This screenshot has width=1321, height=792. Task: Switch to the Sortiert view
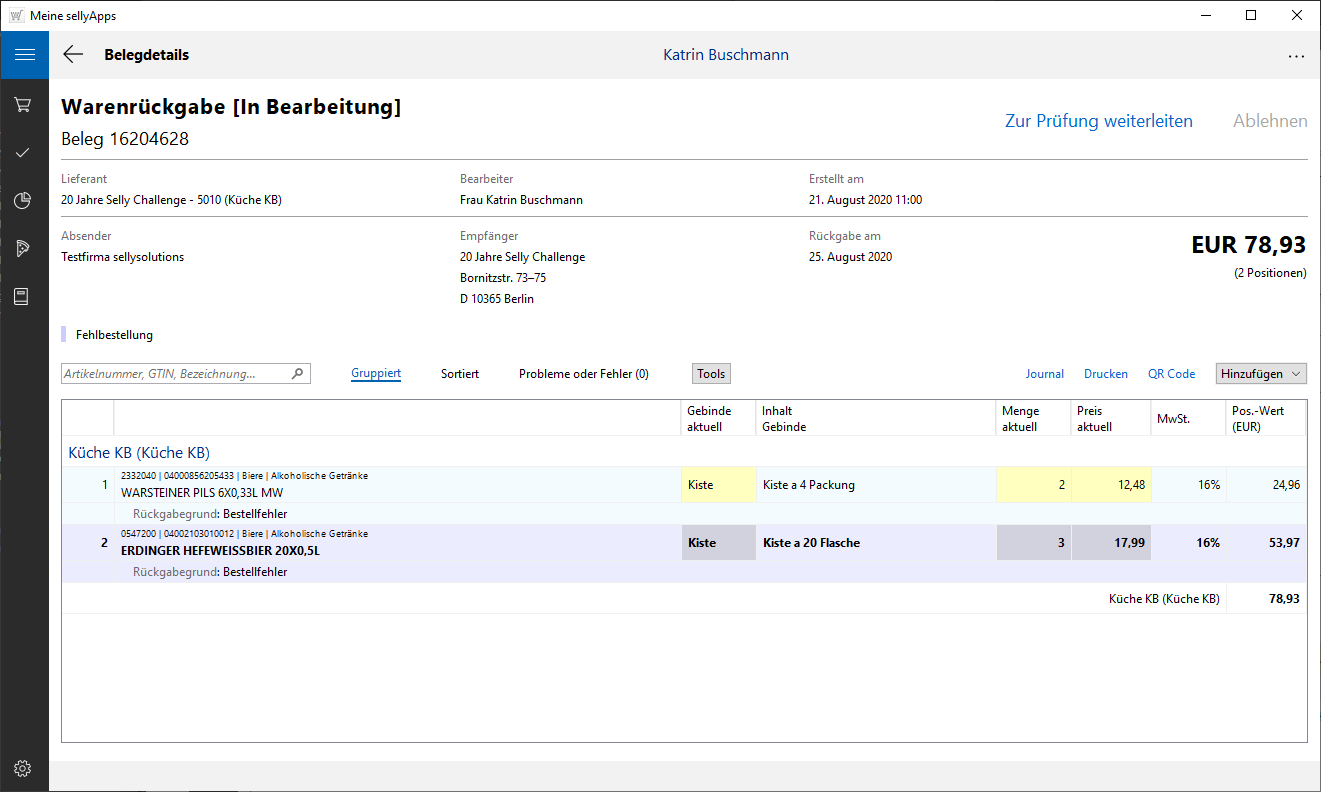click(x=460, y=374)
